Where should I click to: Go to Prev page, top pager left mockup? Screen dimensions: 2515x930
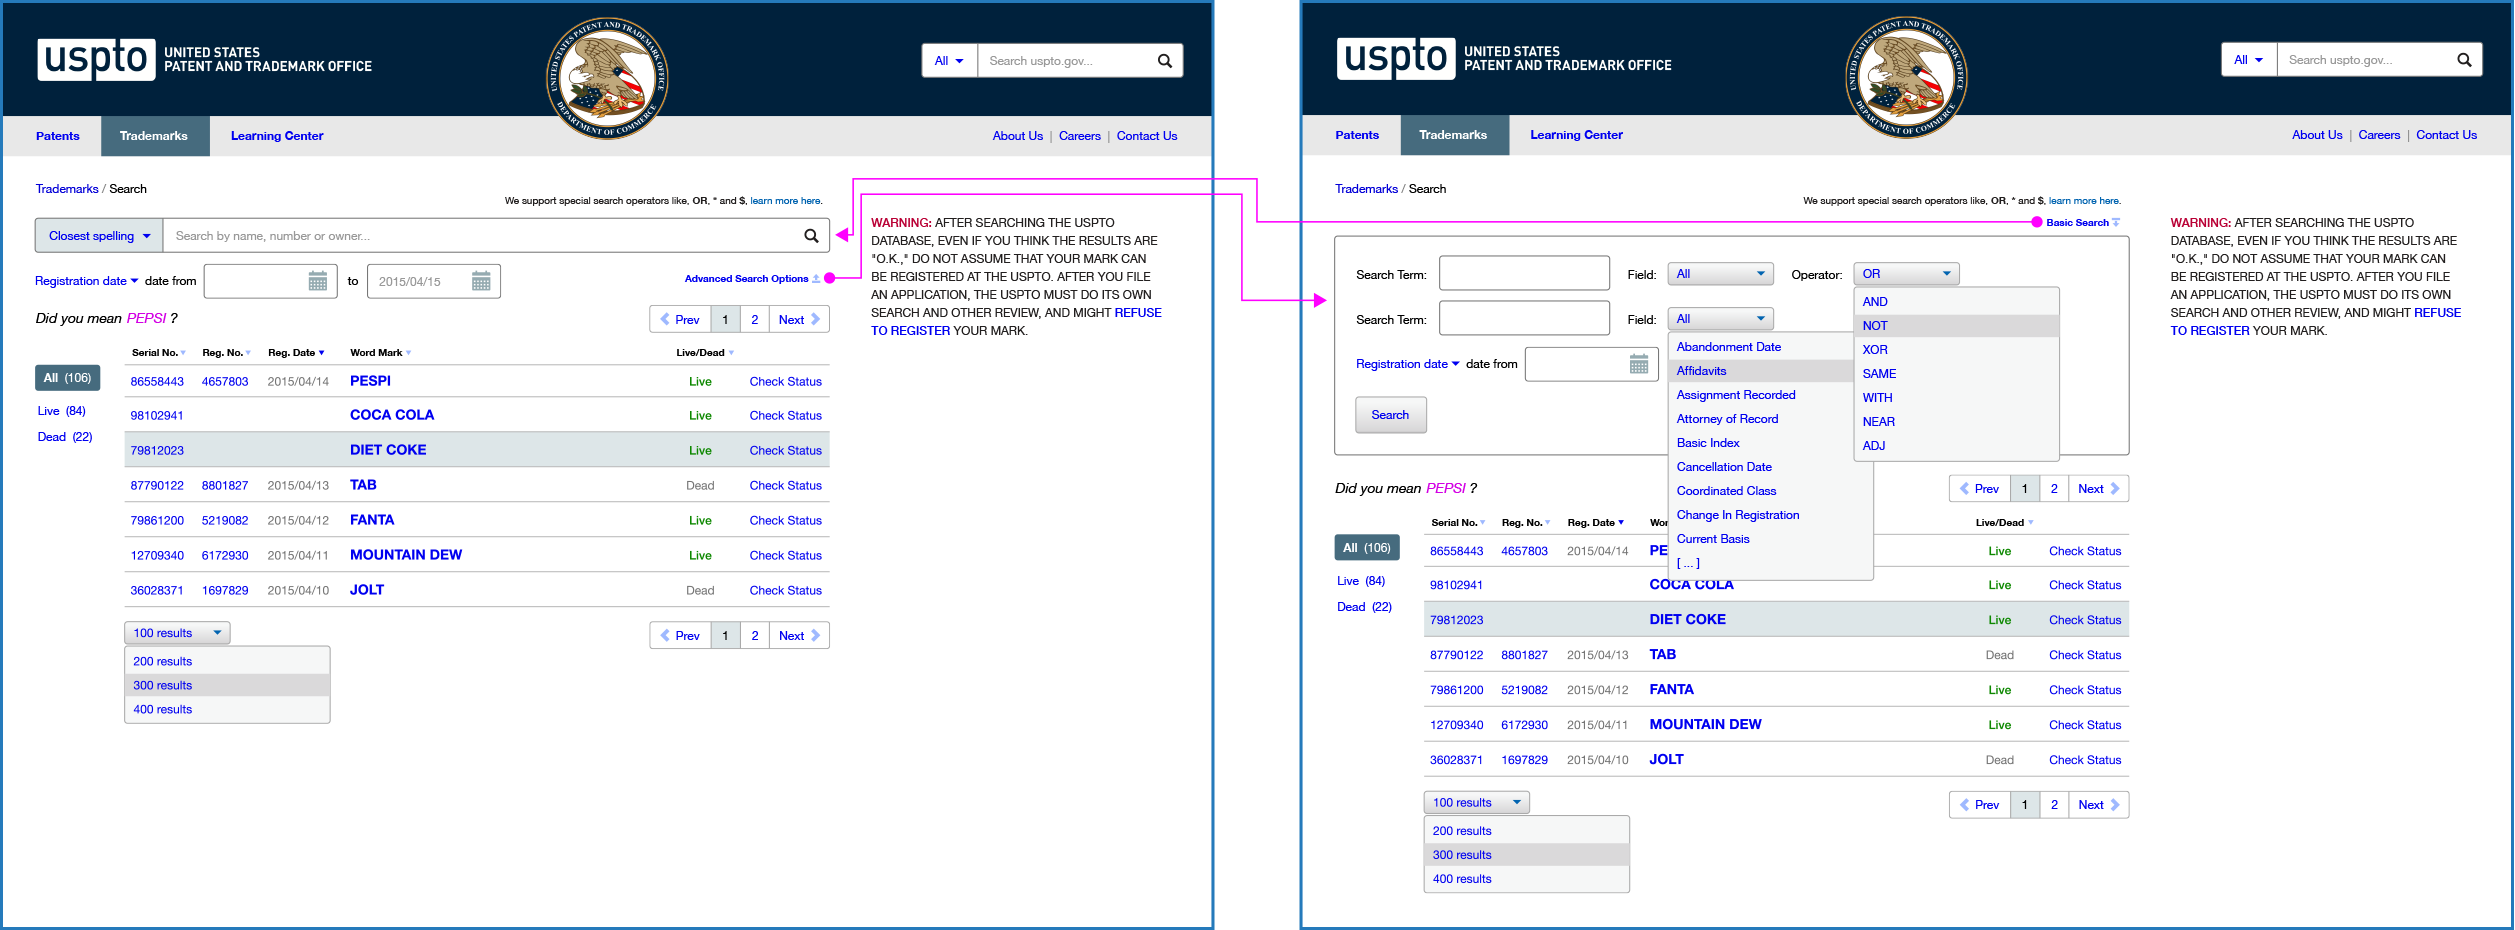click(x=680, y=320)
